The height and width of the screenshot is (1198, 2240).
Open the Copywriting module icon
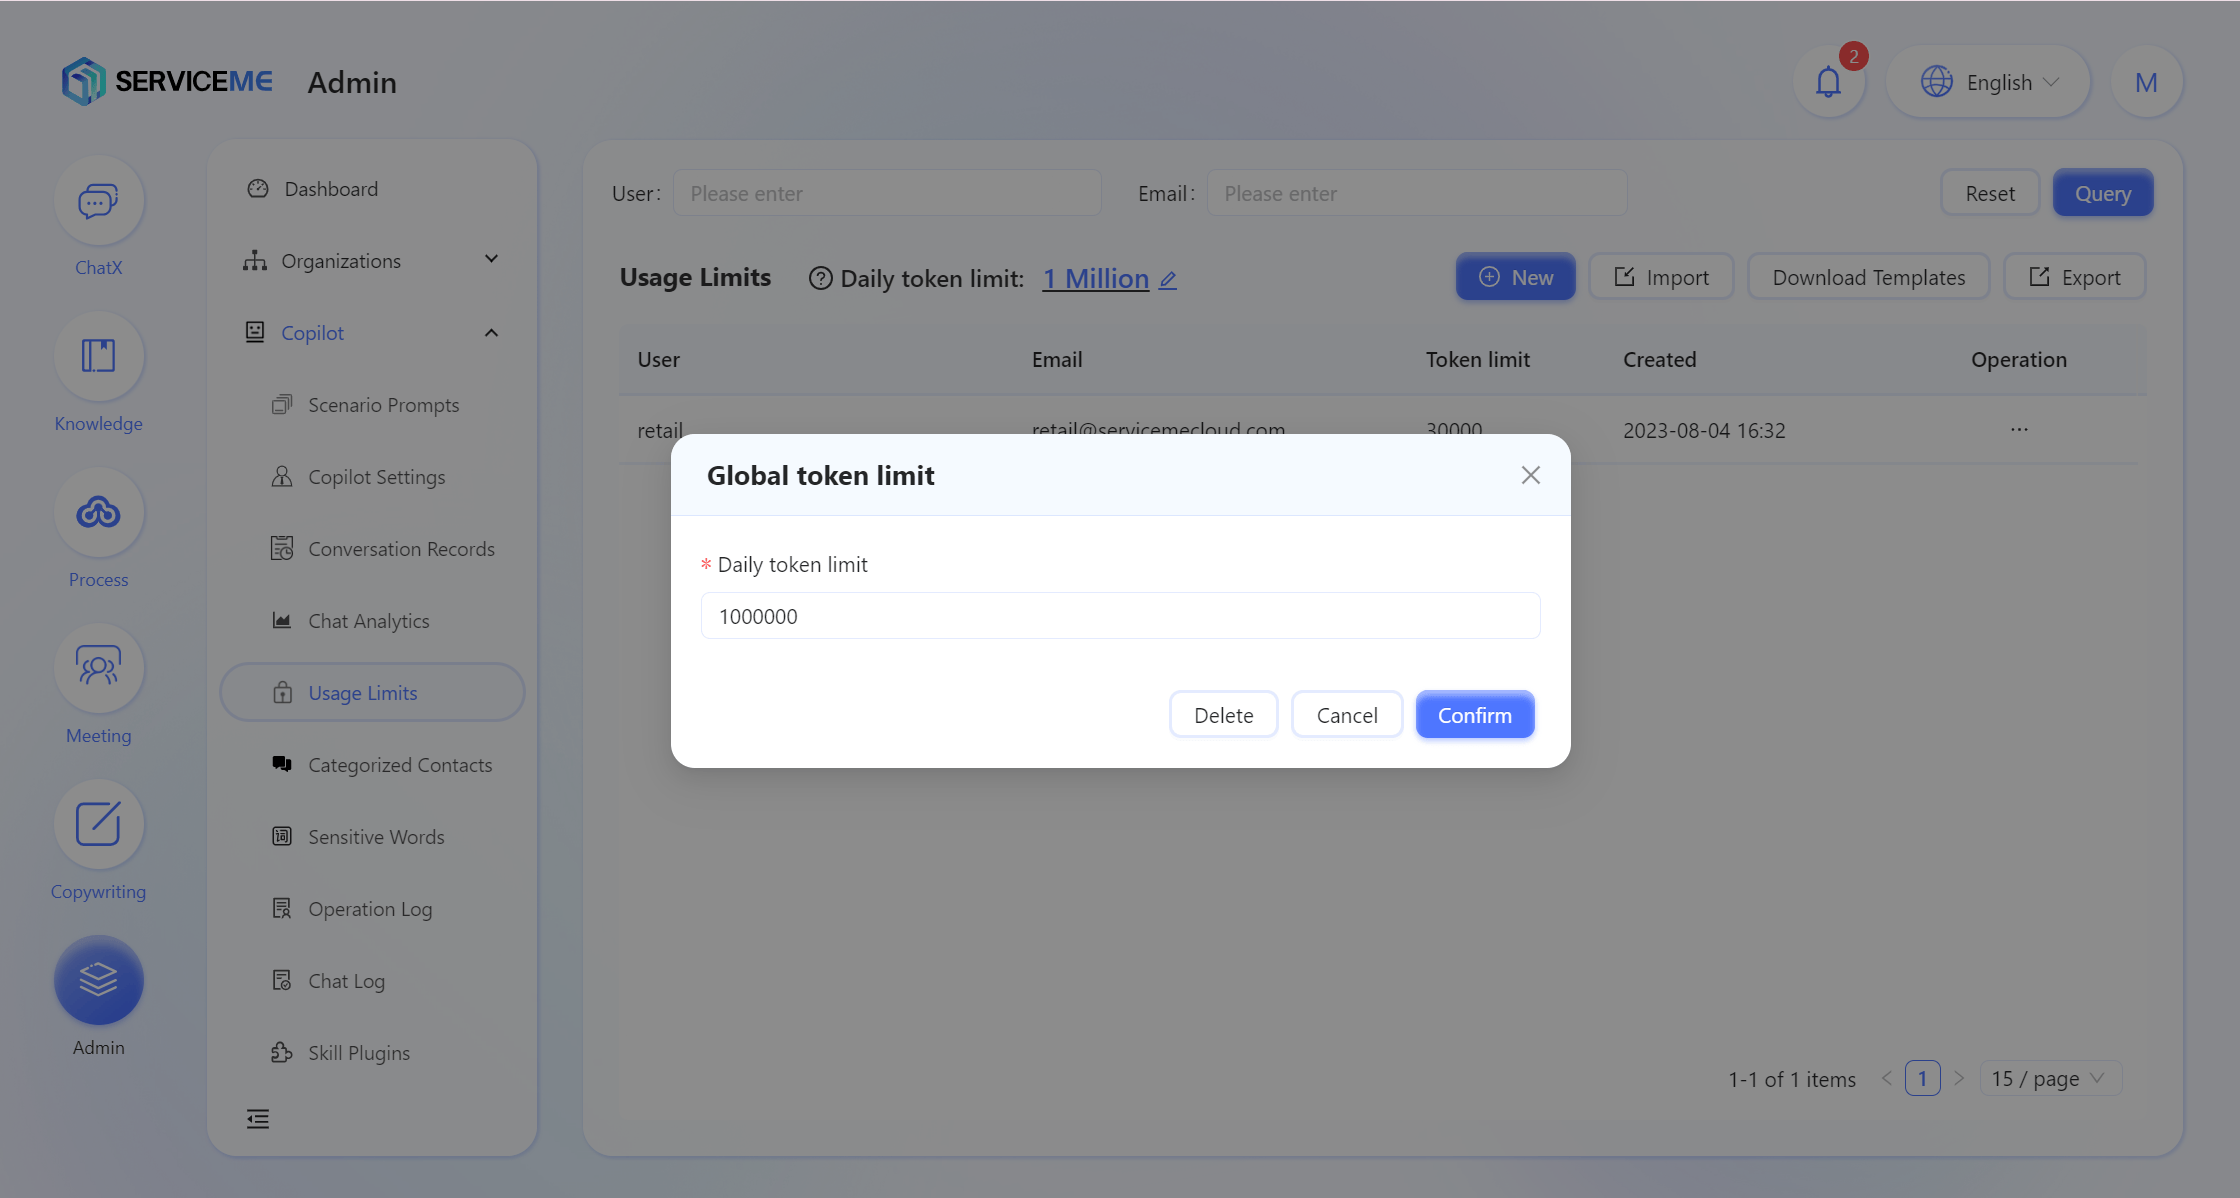point(98,824)
